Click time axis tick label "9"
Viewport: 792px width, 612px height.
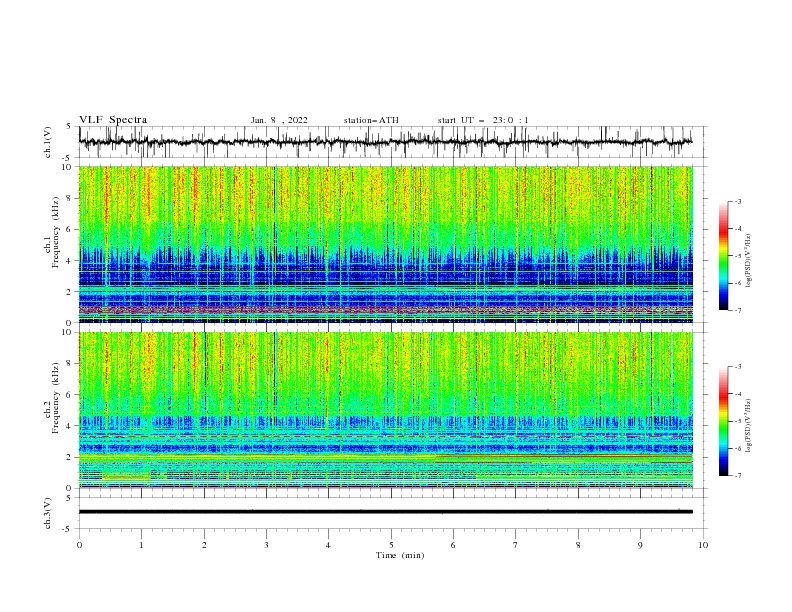coord(640,545)
